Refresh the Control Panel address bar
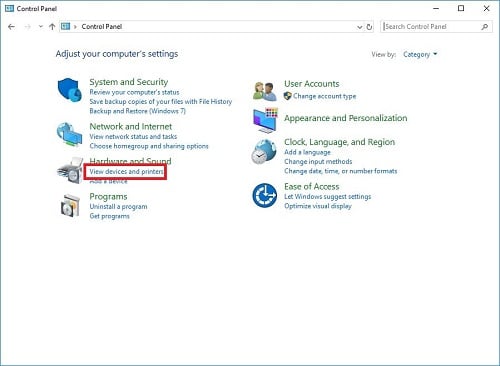Image resolution: width=500 pixels, height=366 pixels. pyautogui.click(x=369, y=27)
